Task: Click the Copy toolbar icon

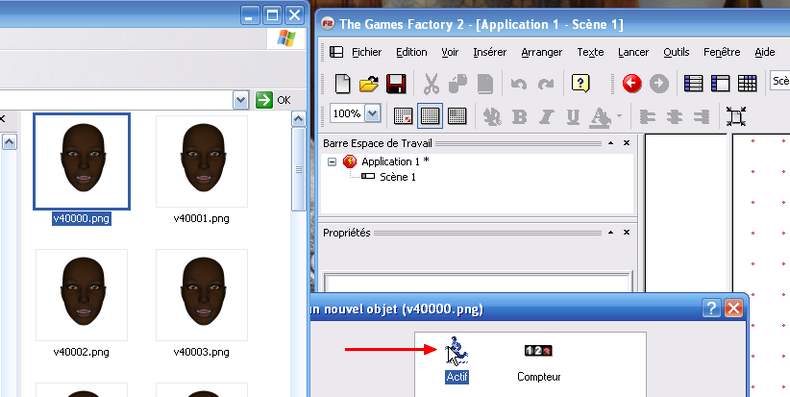Action: 457,84
